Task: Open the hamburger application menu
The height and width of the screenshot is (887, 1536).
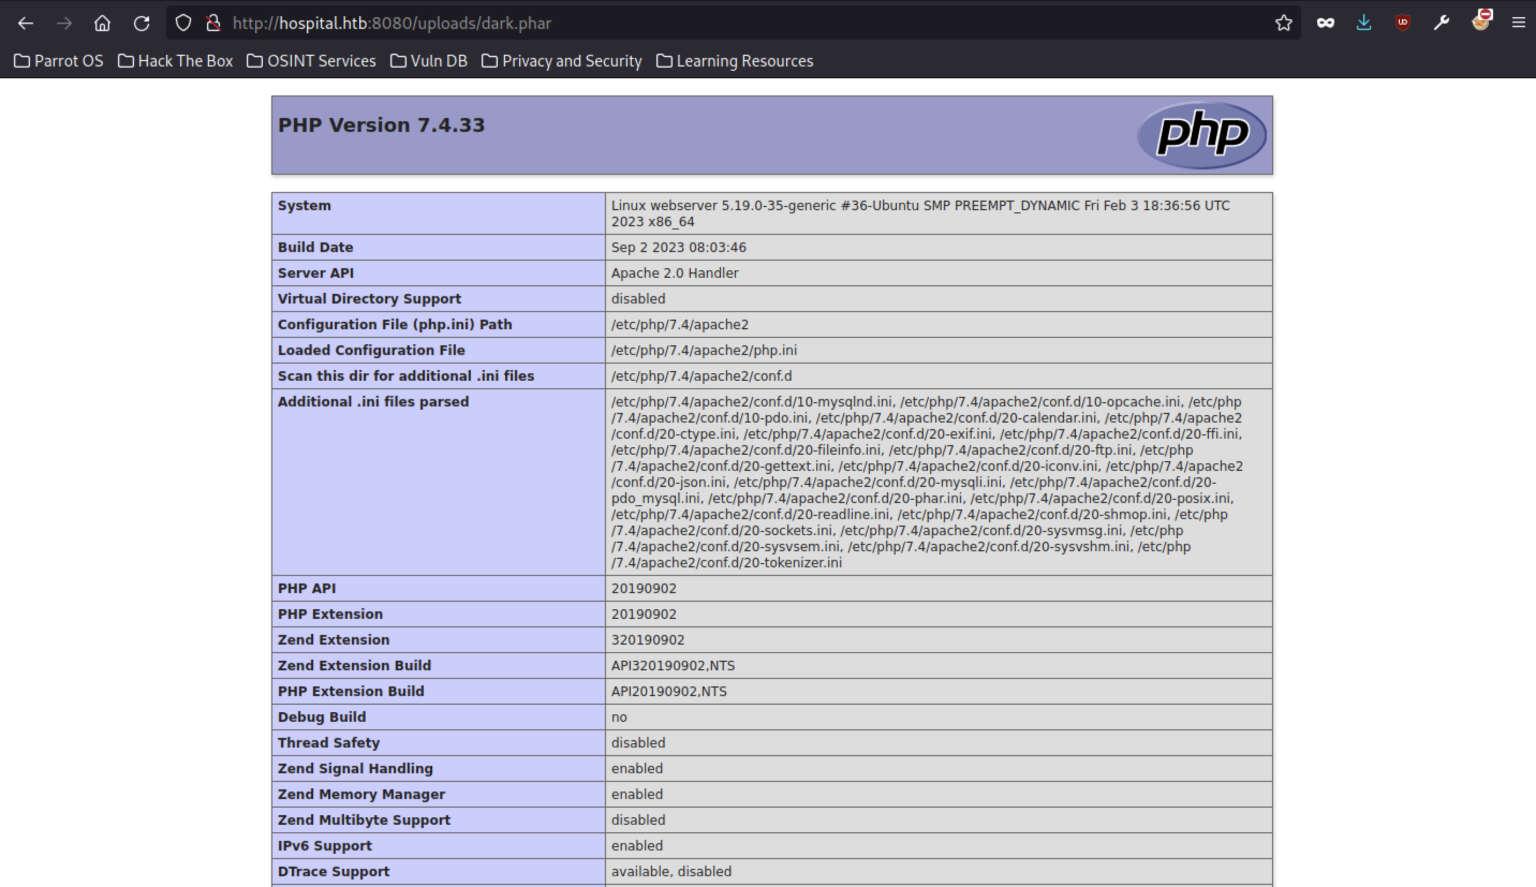Action: click(1518, 23)
